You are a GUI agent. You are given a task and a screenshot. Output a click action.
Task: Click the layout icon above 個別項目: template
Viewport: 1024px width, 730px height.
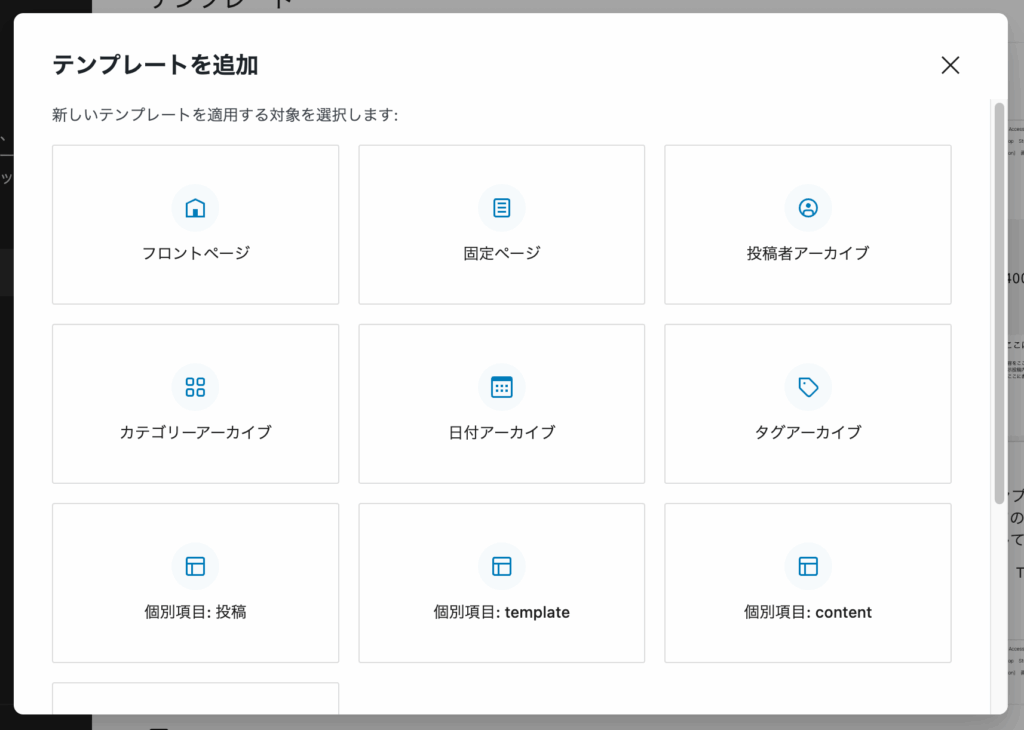pos(502,566)
